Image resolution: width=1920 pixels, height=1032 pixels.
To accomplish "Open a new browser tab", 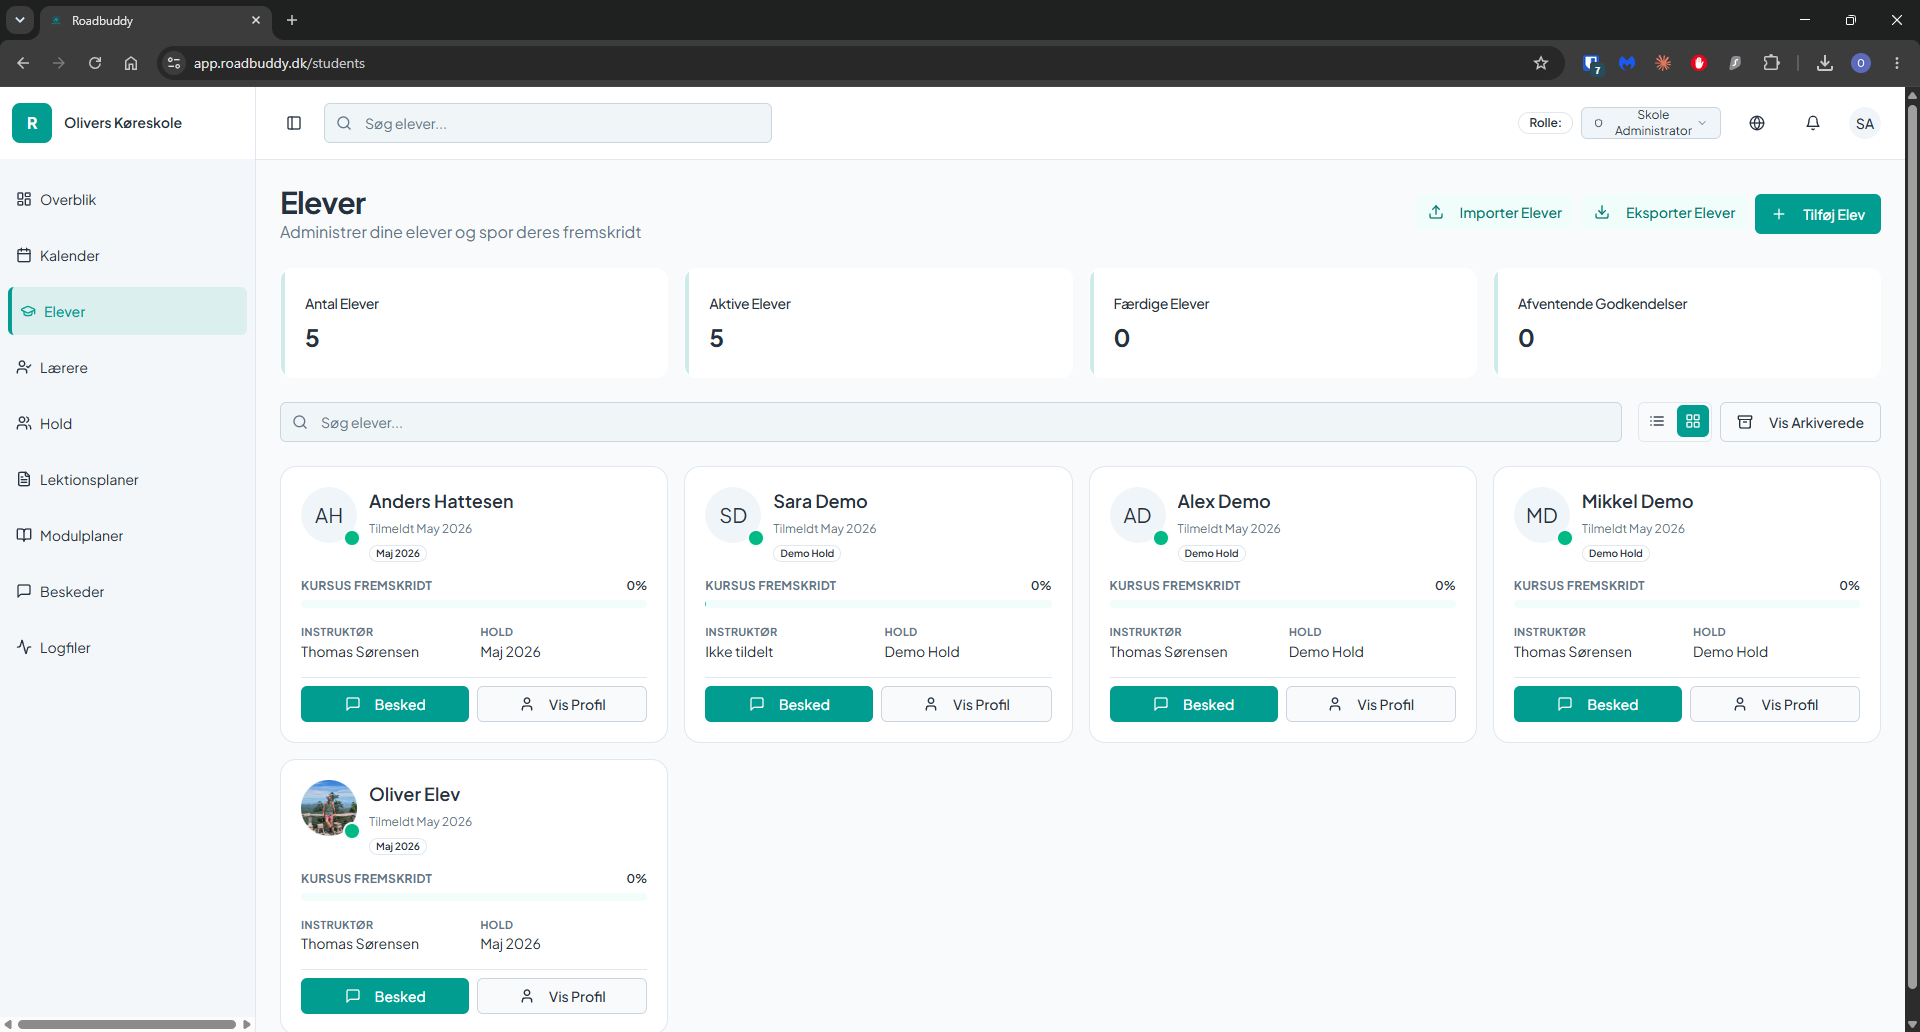I will point(292,20).
